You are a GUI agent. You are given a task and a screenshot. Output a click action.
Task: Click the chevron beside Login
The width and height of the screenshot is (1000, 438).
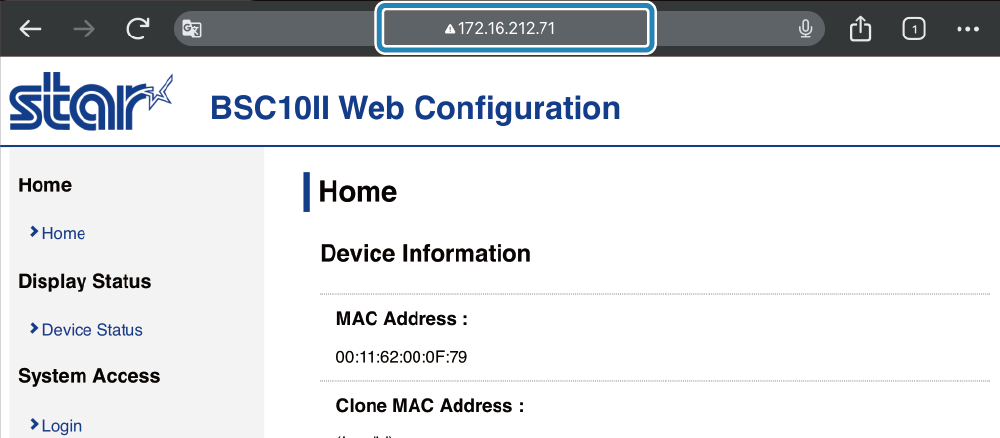(x=35, y=424)
